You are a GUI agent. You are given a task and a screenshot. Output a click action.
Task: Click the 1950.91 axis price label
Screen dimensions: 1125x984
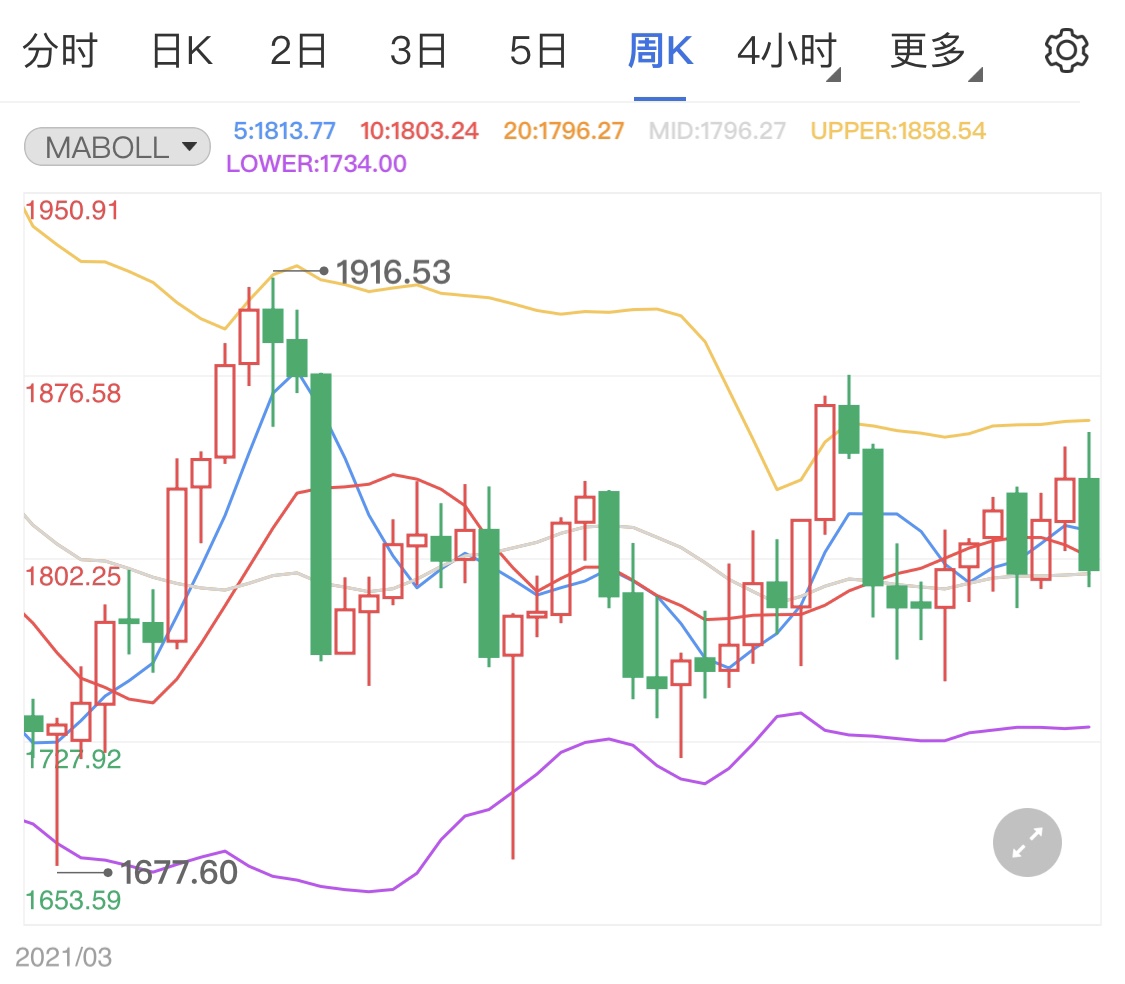(x=72, y=210)
